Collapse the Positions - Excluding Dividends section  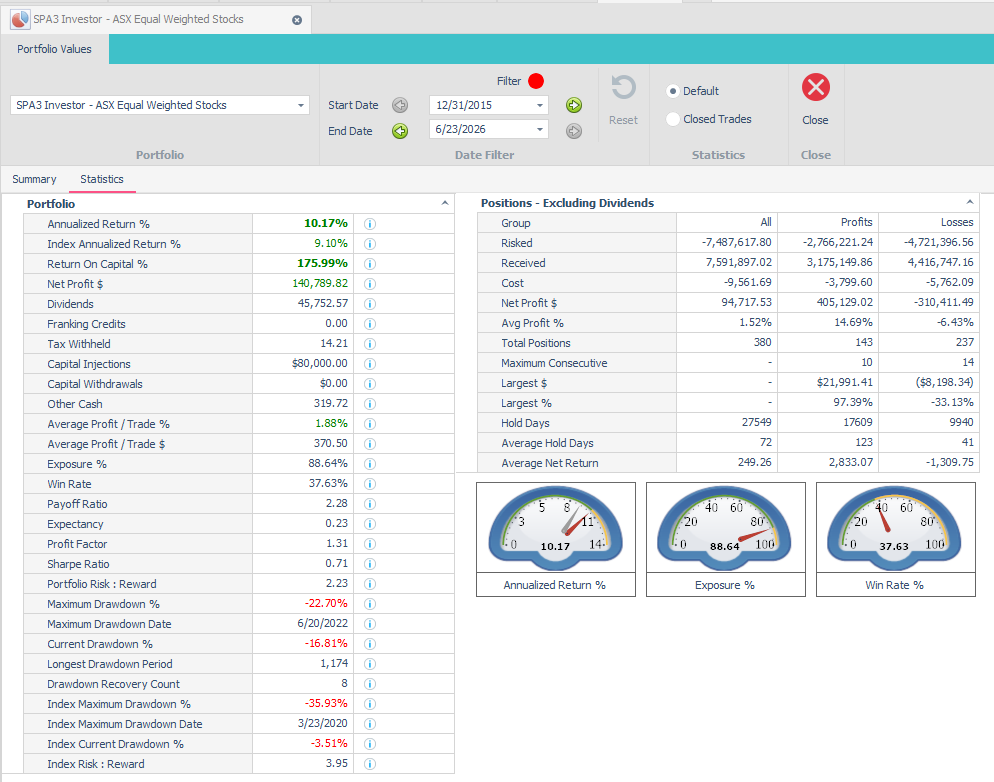coord(970,202)
